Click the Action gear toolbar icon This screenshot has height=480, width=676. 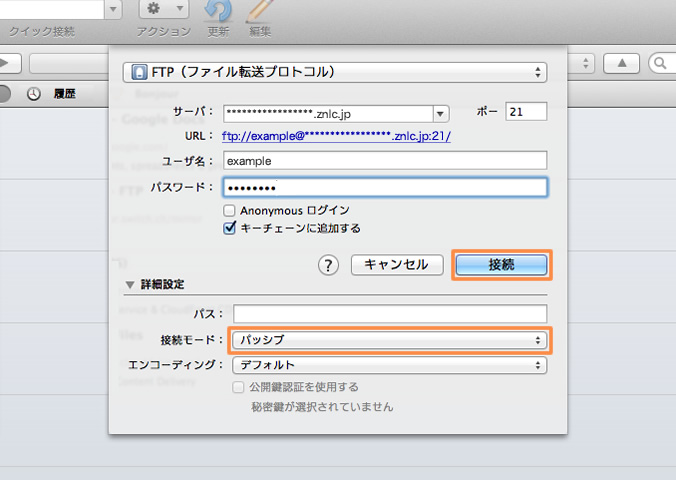tap(164, 9)
